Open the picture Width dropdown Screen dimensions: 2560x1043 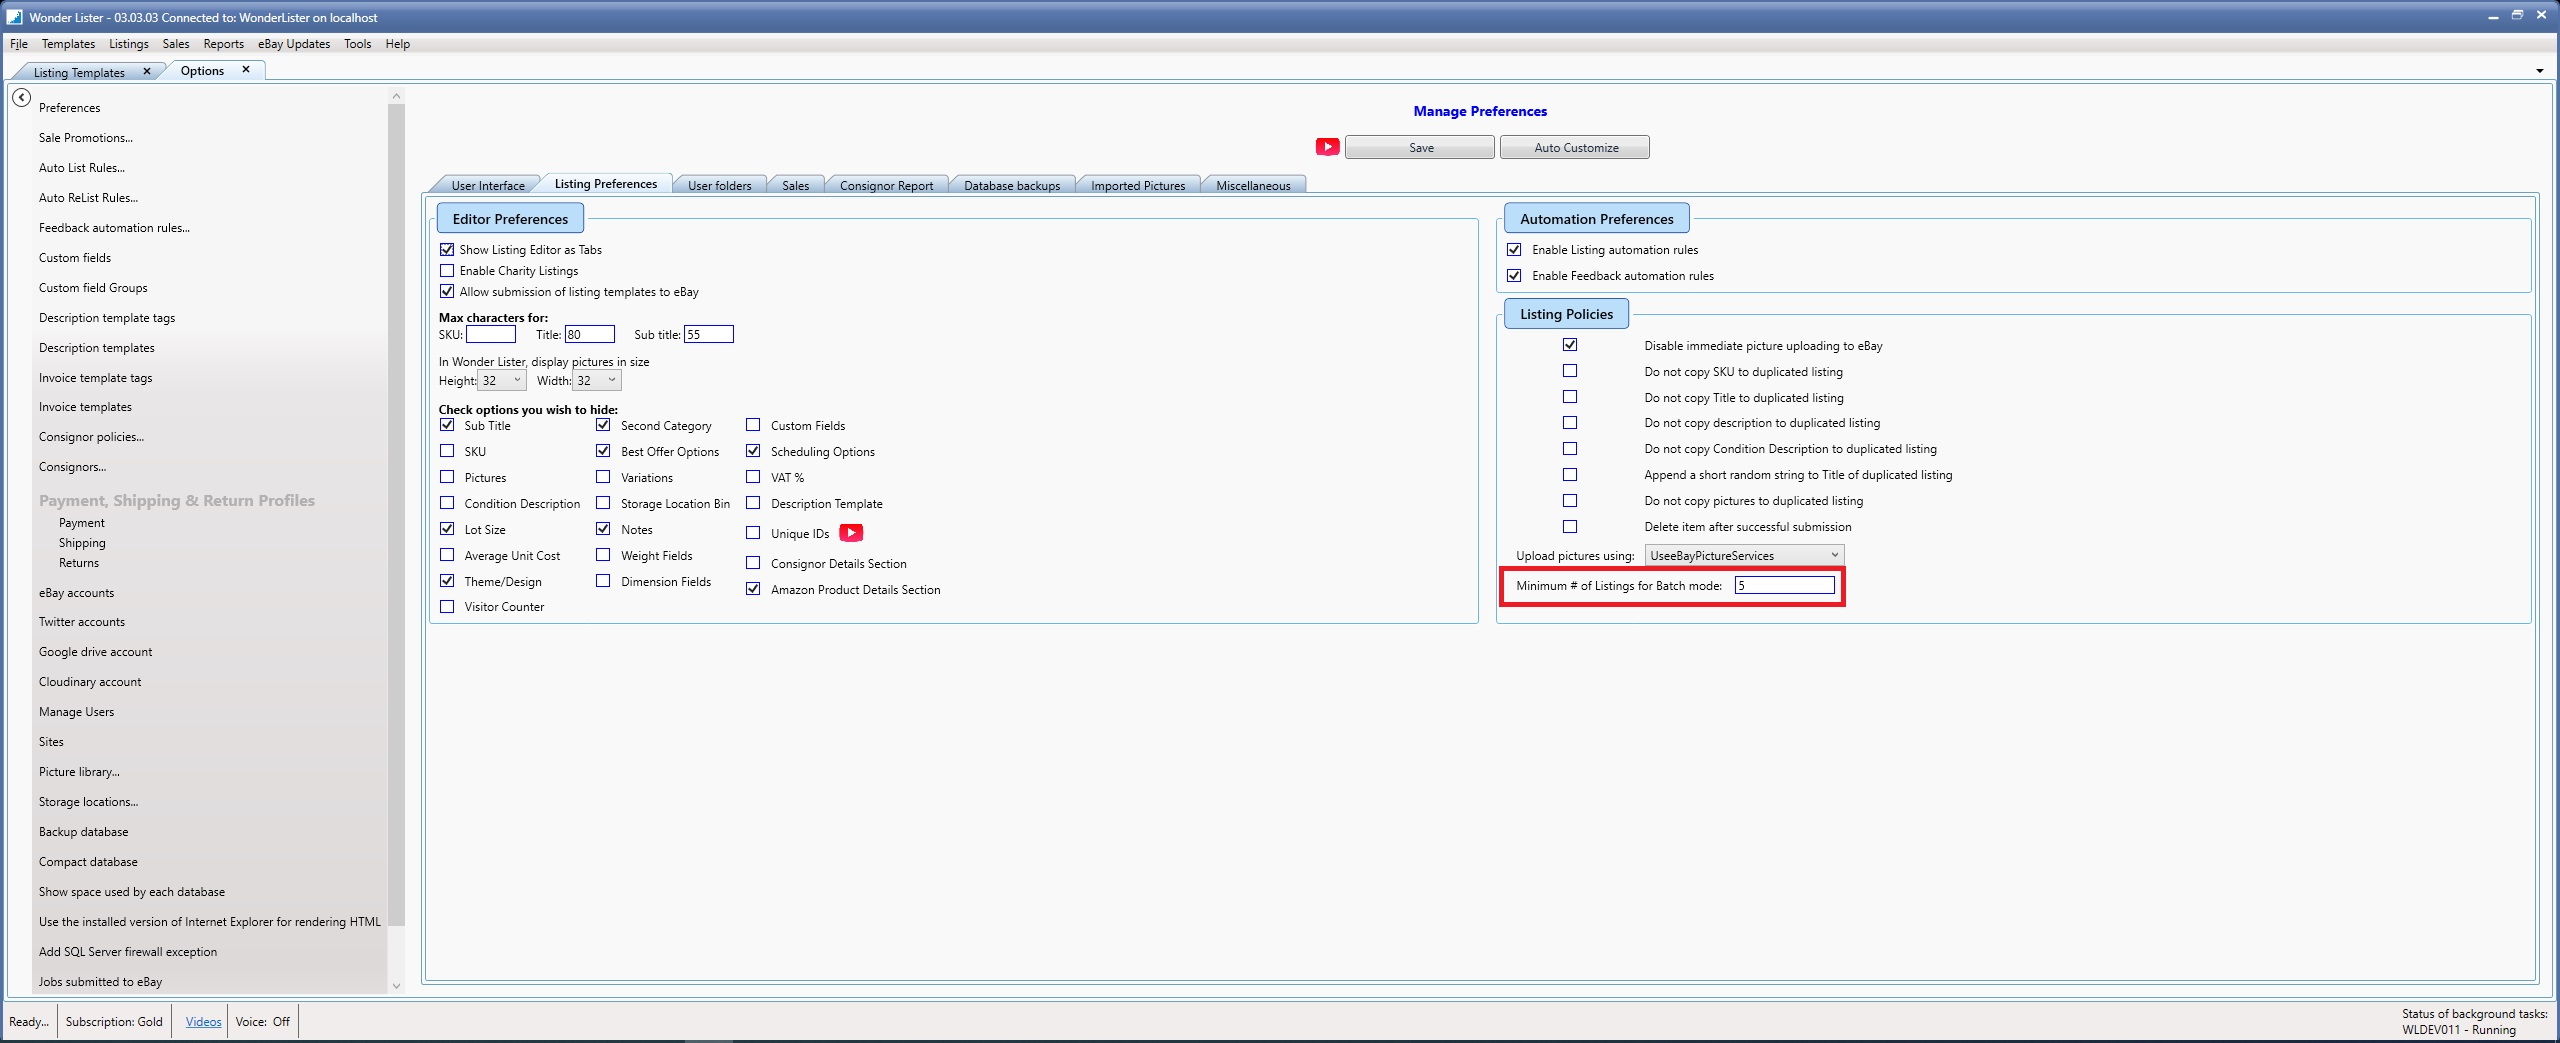click(597, 380)
